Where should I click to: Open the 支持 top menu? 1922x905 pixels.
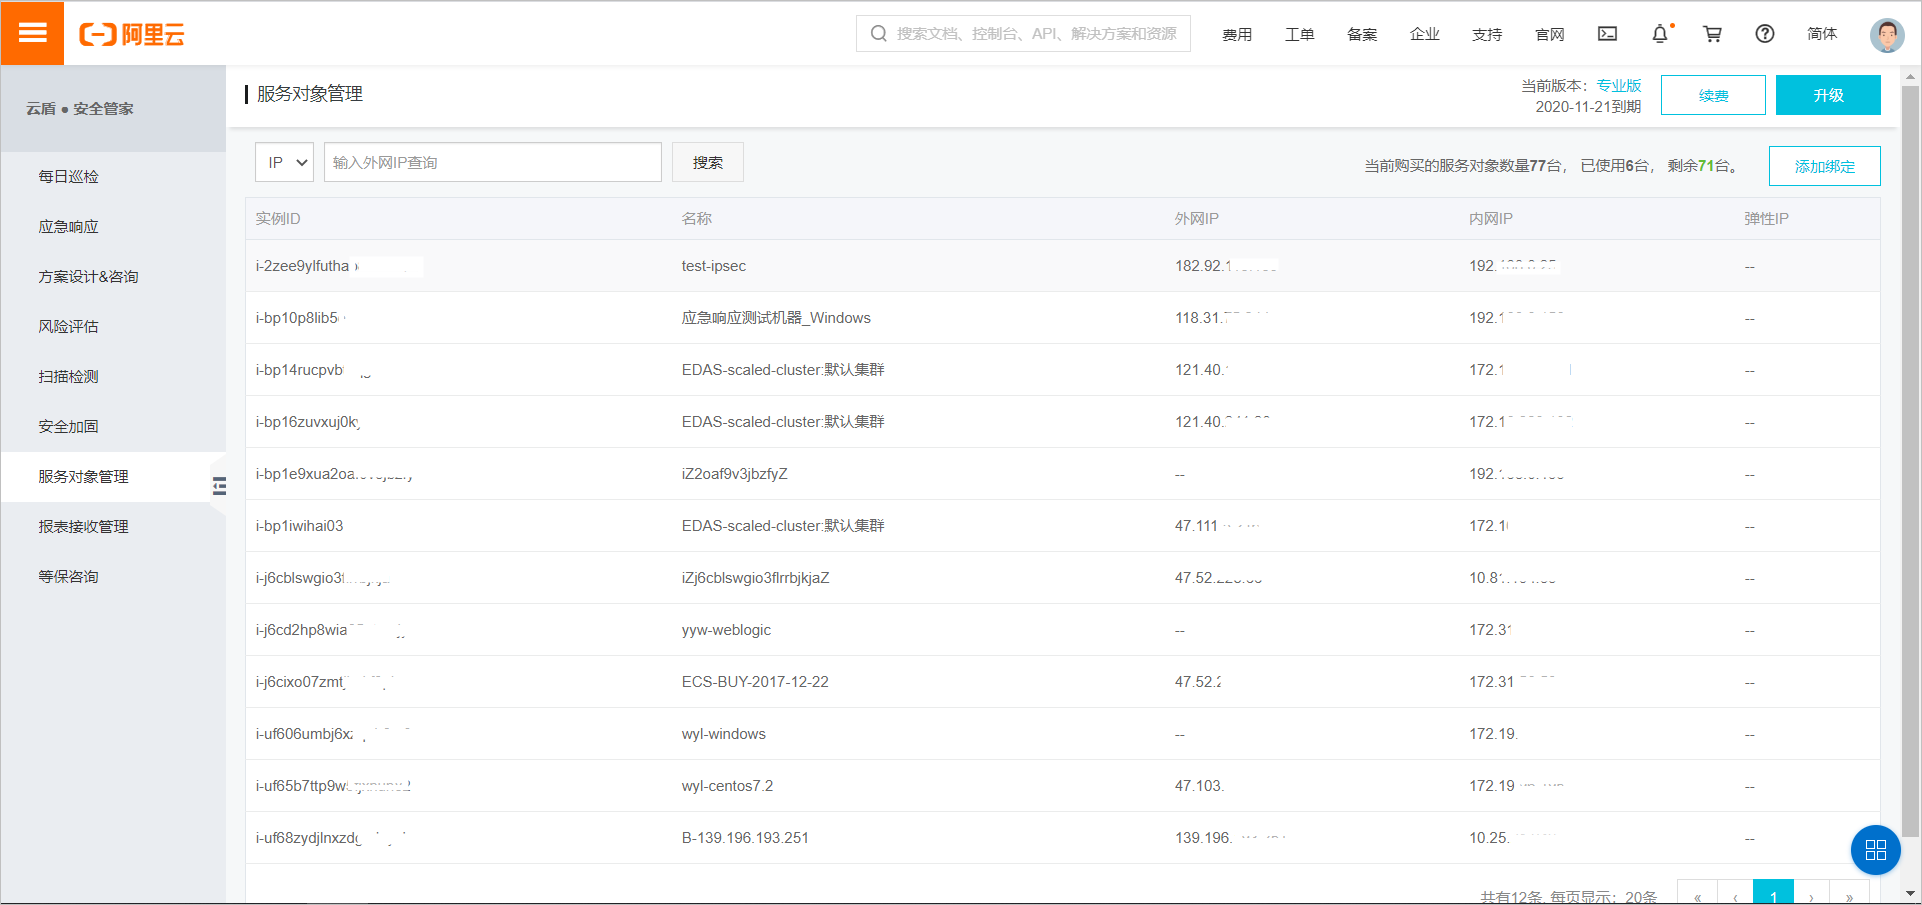click(x=1487, y=34)
